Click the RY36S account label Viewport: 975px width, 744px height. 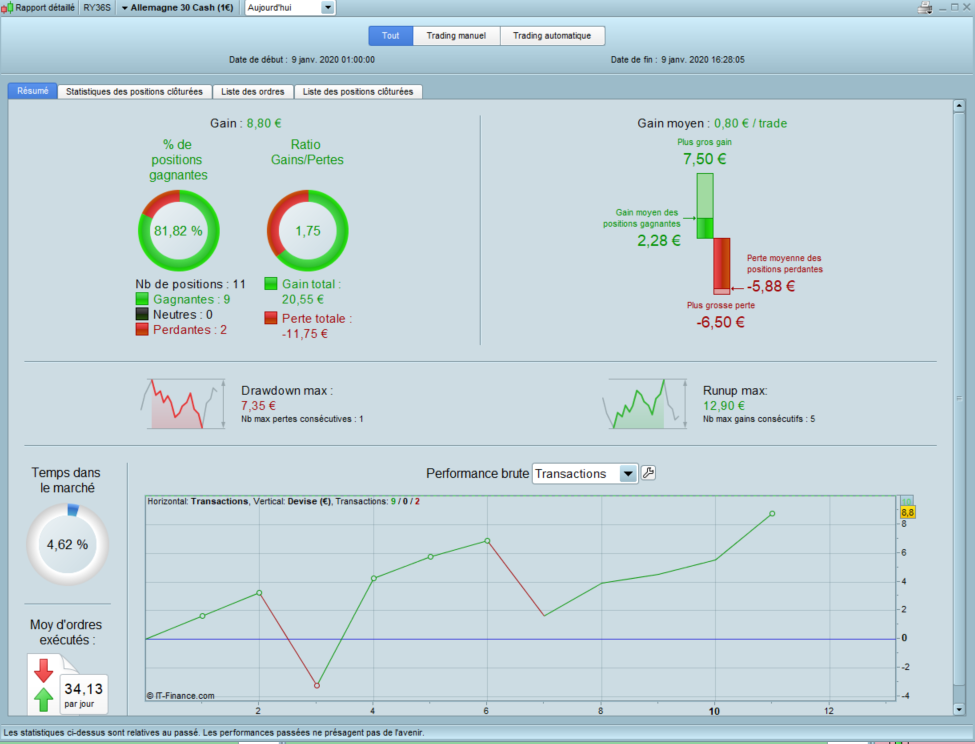(x=97, y=7)
